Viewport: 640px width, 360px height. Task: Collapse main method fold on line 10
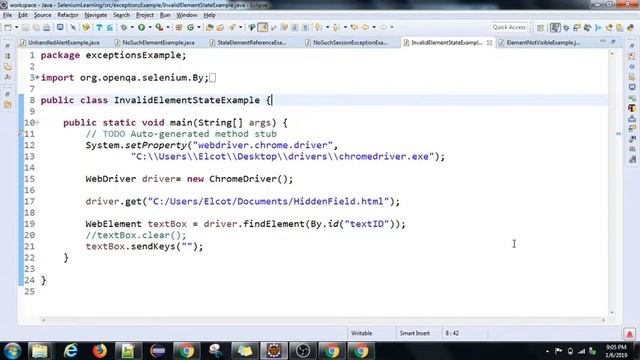[38, 122]
